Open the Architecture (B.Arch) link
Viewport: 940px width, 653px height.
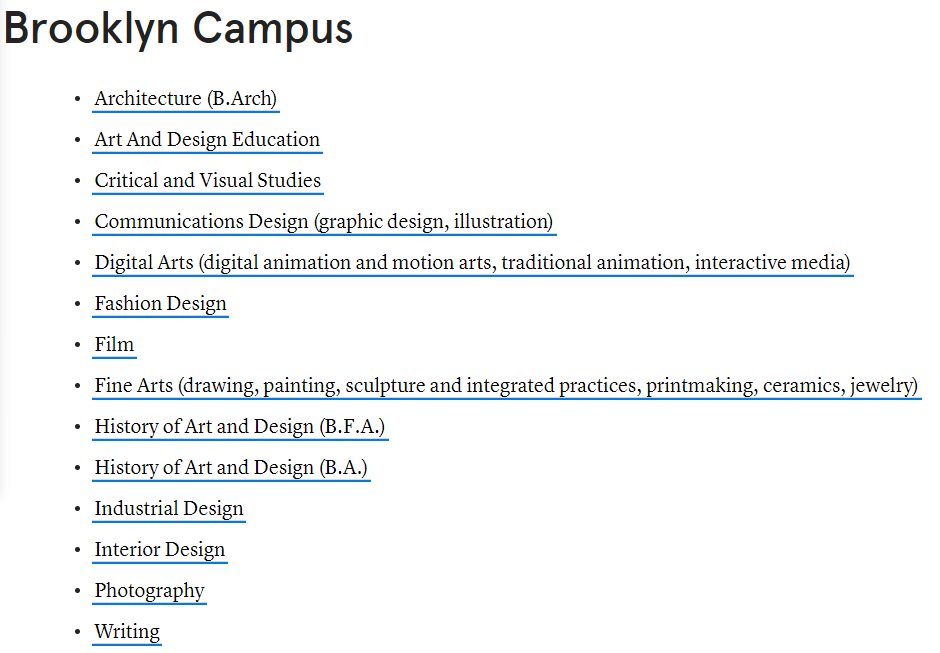[x=186, y=99]
